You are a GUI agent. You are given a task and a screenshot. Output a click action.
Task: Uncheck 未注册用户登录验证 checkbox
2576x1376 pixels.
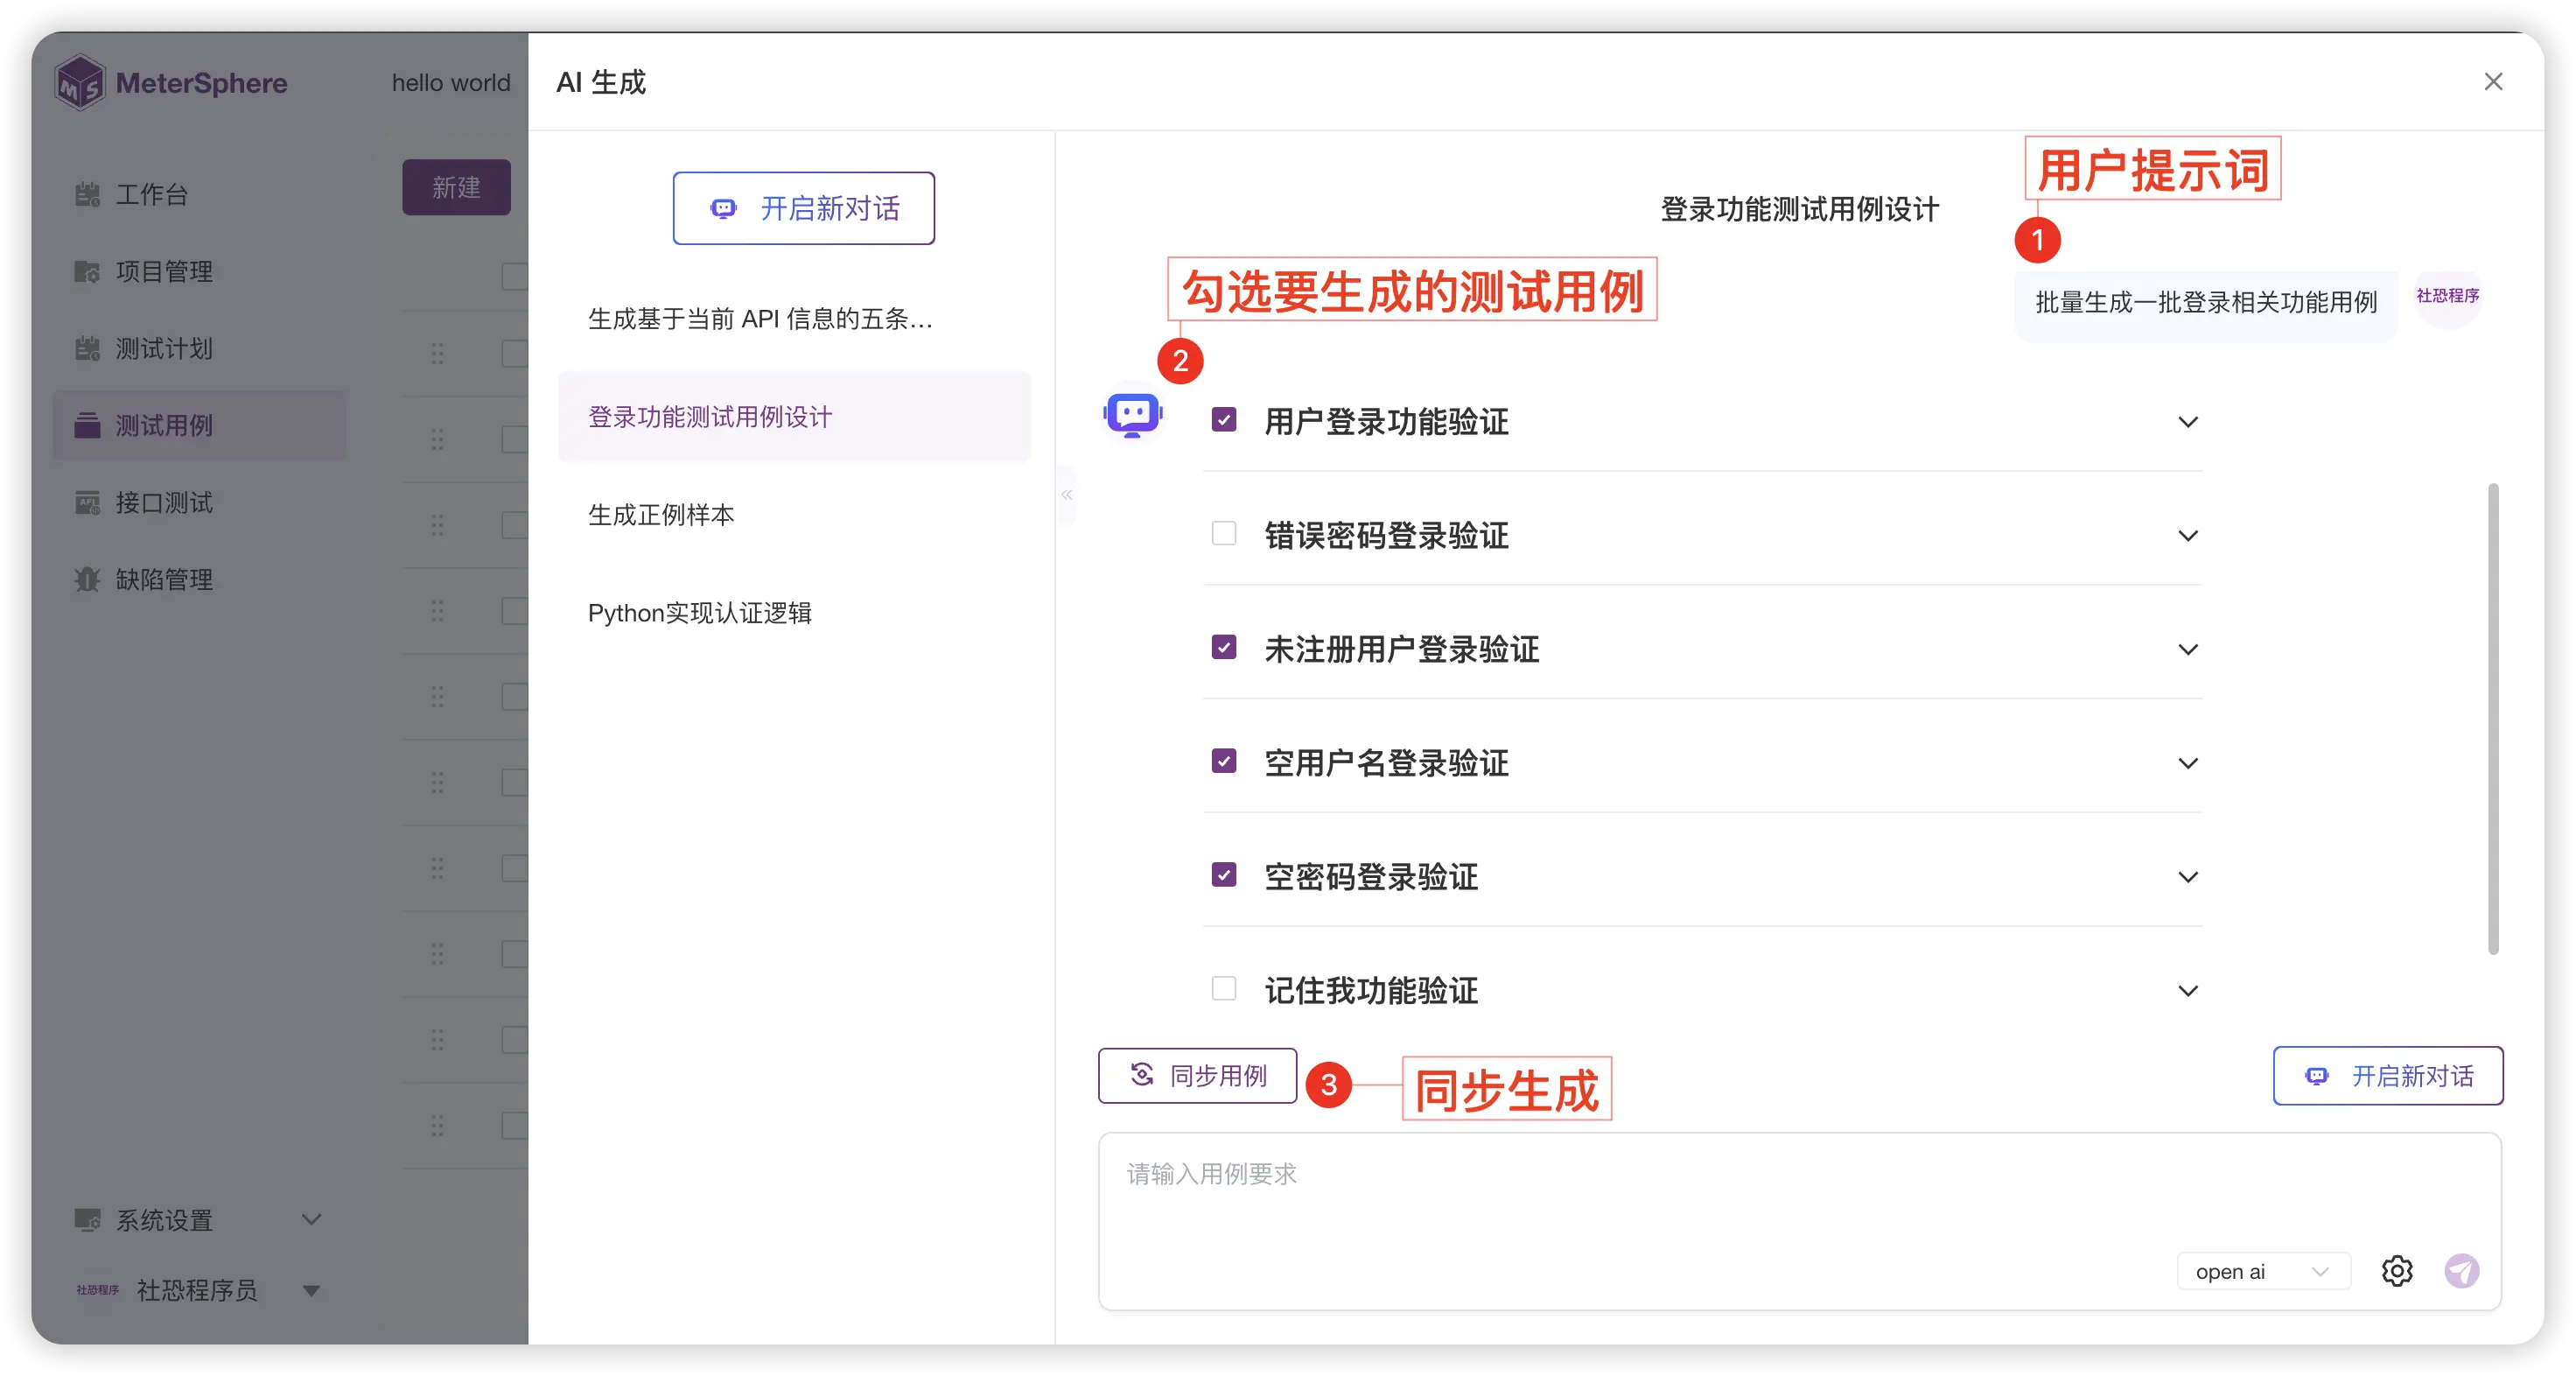1224,647
